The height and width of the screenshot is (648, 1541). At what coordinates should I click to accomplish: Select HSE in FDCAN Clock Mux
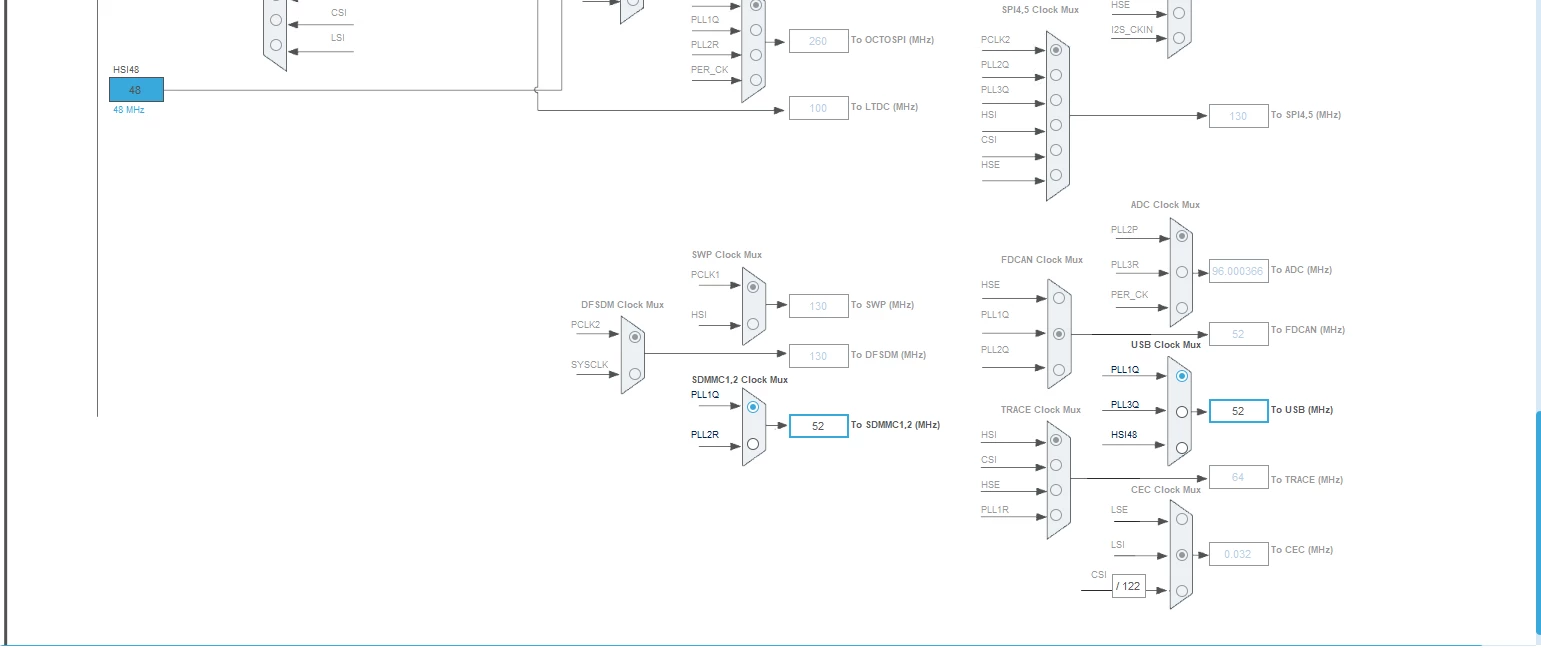pyautogui.click(x=1059, y=297)
